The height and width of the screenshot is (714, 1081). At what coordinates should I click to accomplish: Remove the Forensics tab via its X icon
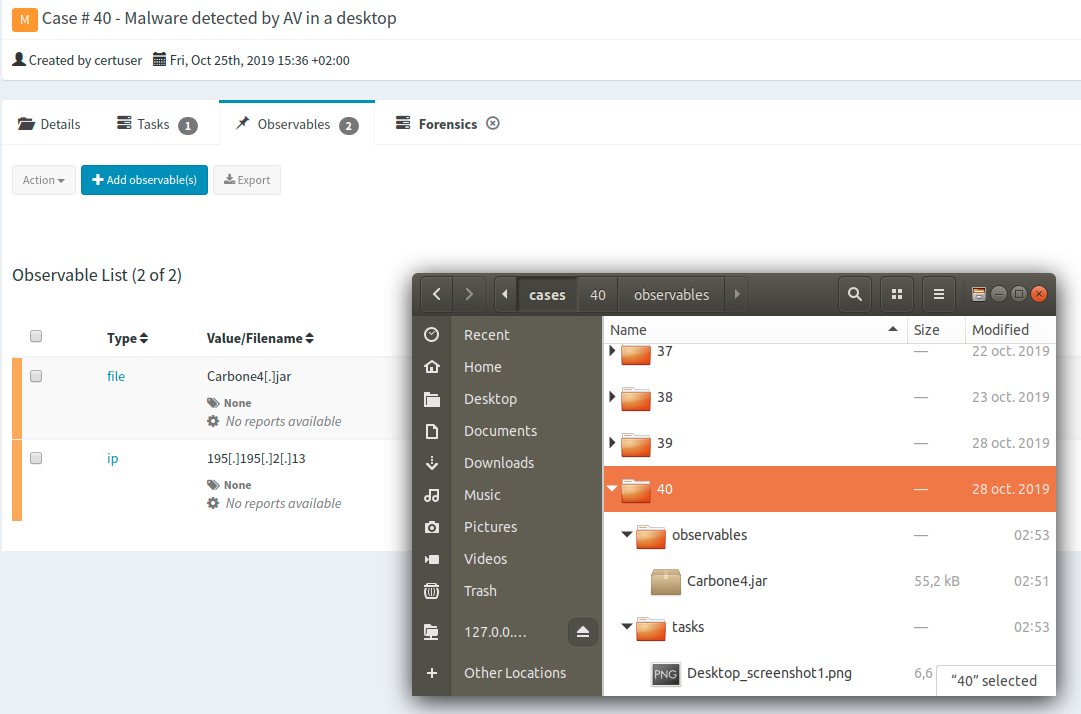point(492,123)
